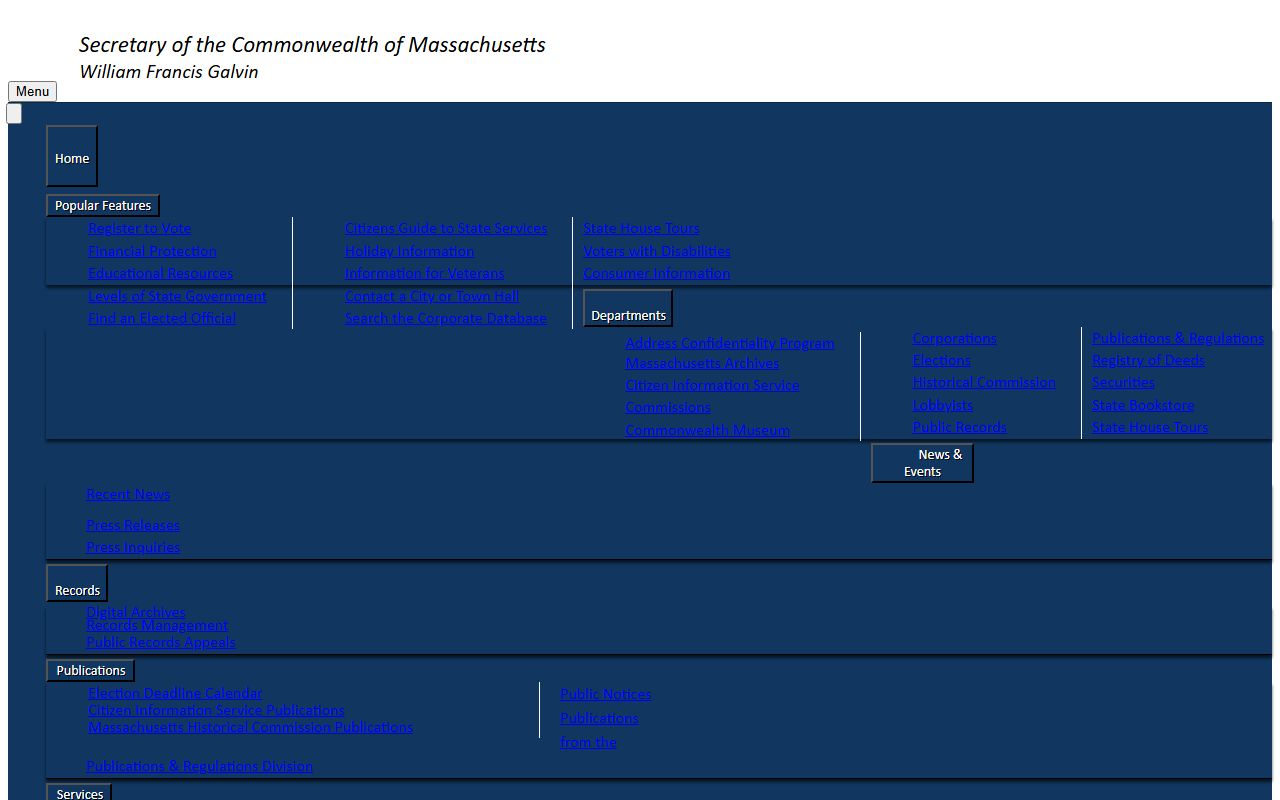Open the Publications menu button
This screenshot has width=1280, height=800.
tap(91, 670)
